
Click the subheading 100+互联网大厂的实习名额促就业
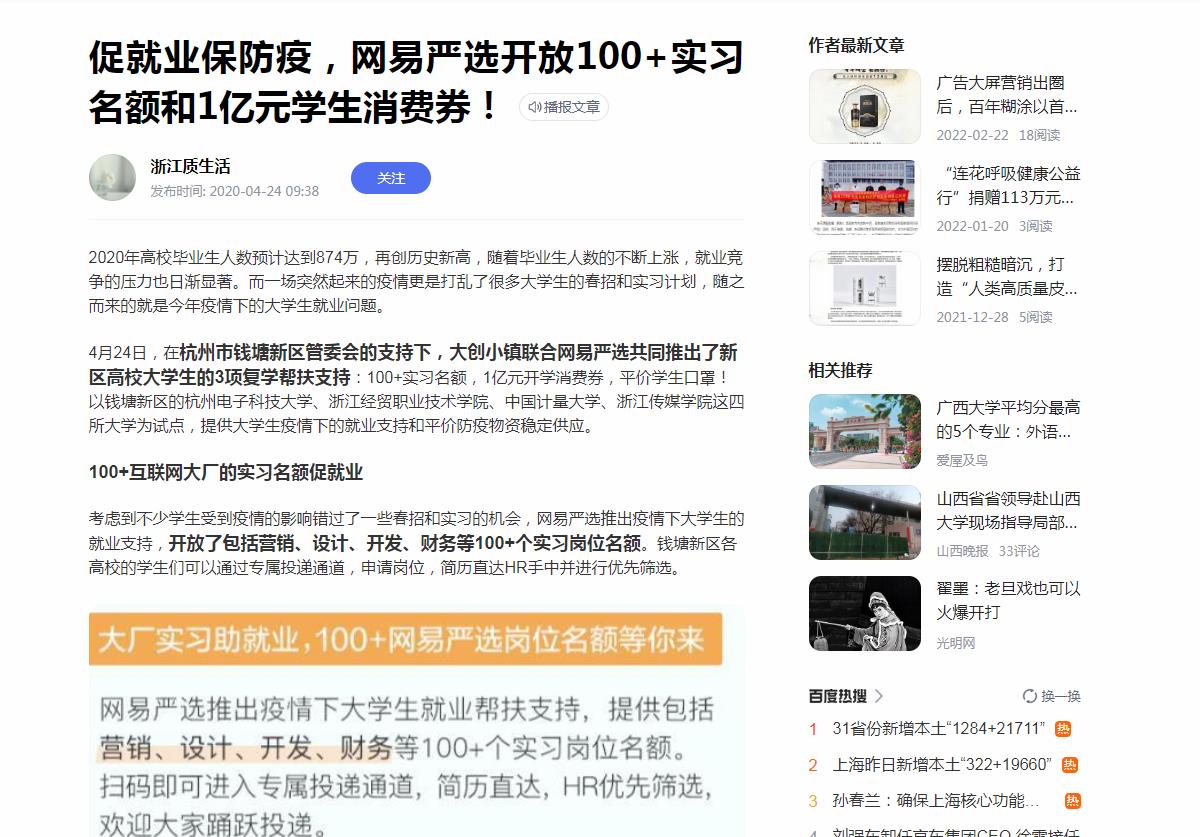pos(226,472)
